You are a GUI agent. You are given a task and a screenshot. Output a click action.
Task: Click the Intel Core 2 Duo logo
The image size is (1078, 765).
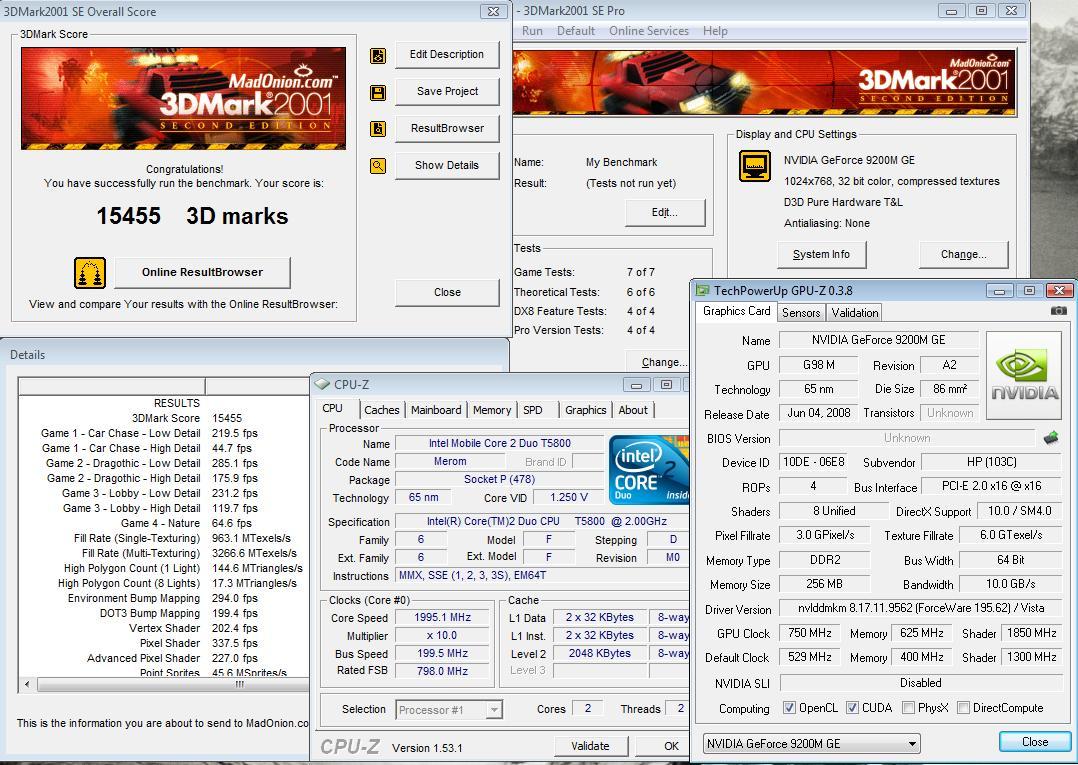pyautogui.click(x=648, y=470)
